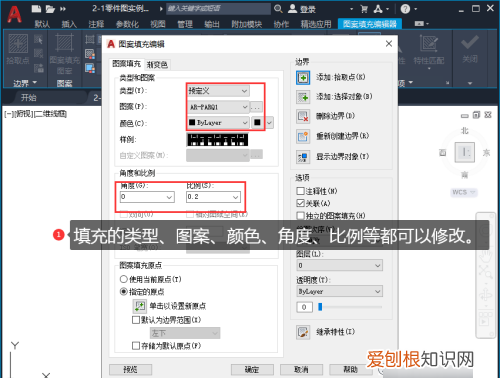Open the View ribbon tab
The width and height of the screenshot is (500, 378).
158,24
